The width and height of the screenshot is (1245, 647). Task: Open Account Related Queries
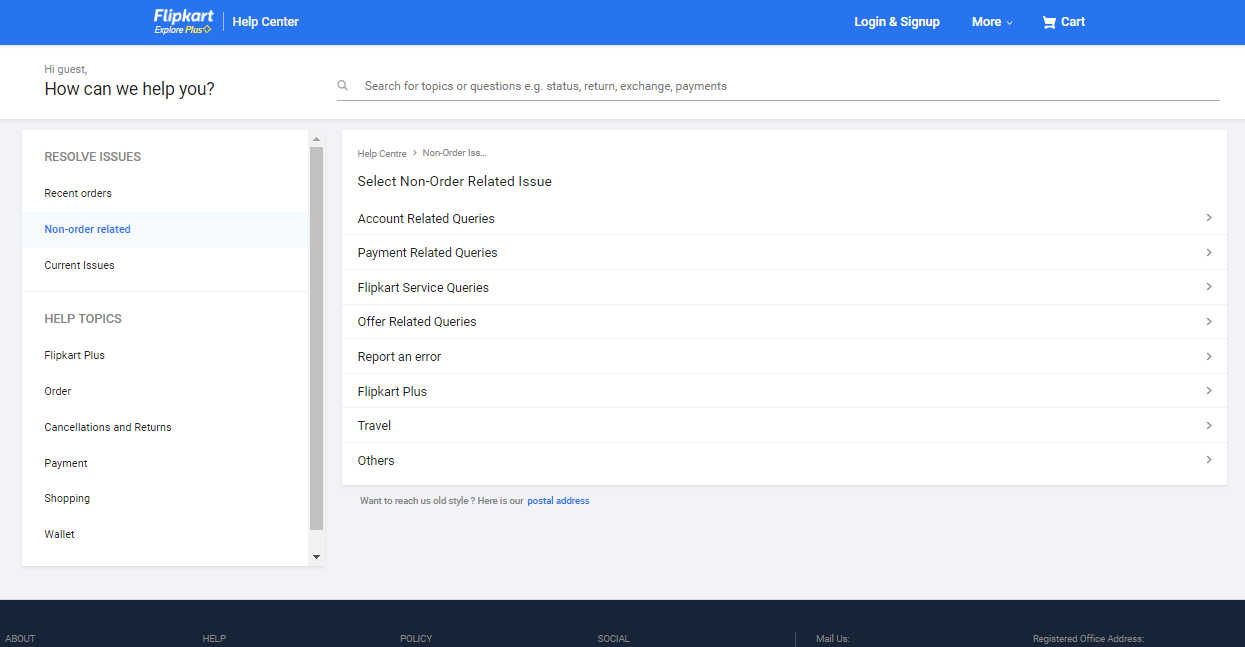click(x=784, y=218)
